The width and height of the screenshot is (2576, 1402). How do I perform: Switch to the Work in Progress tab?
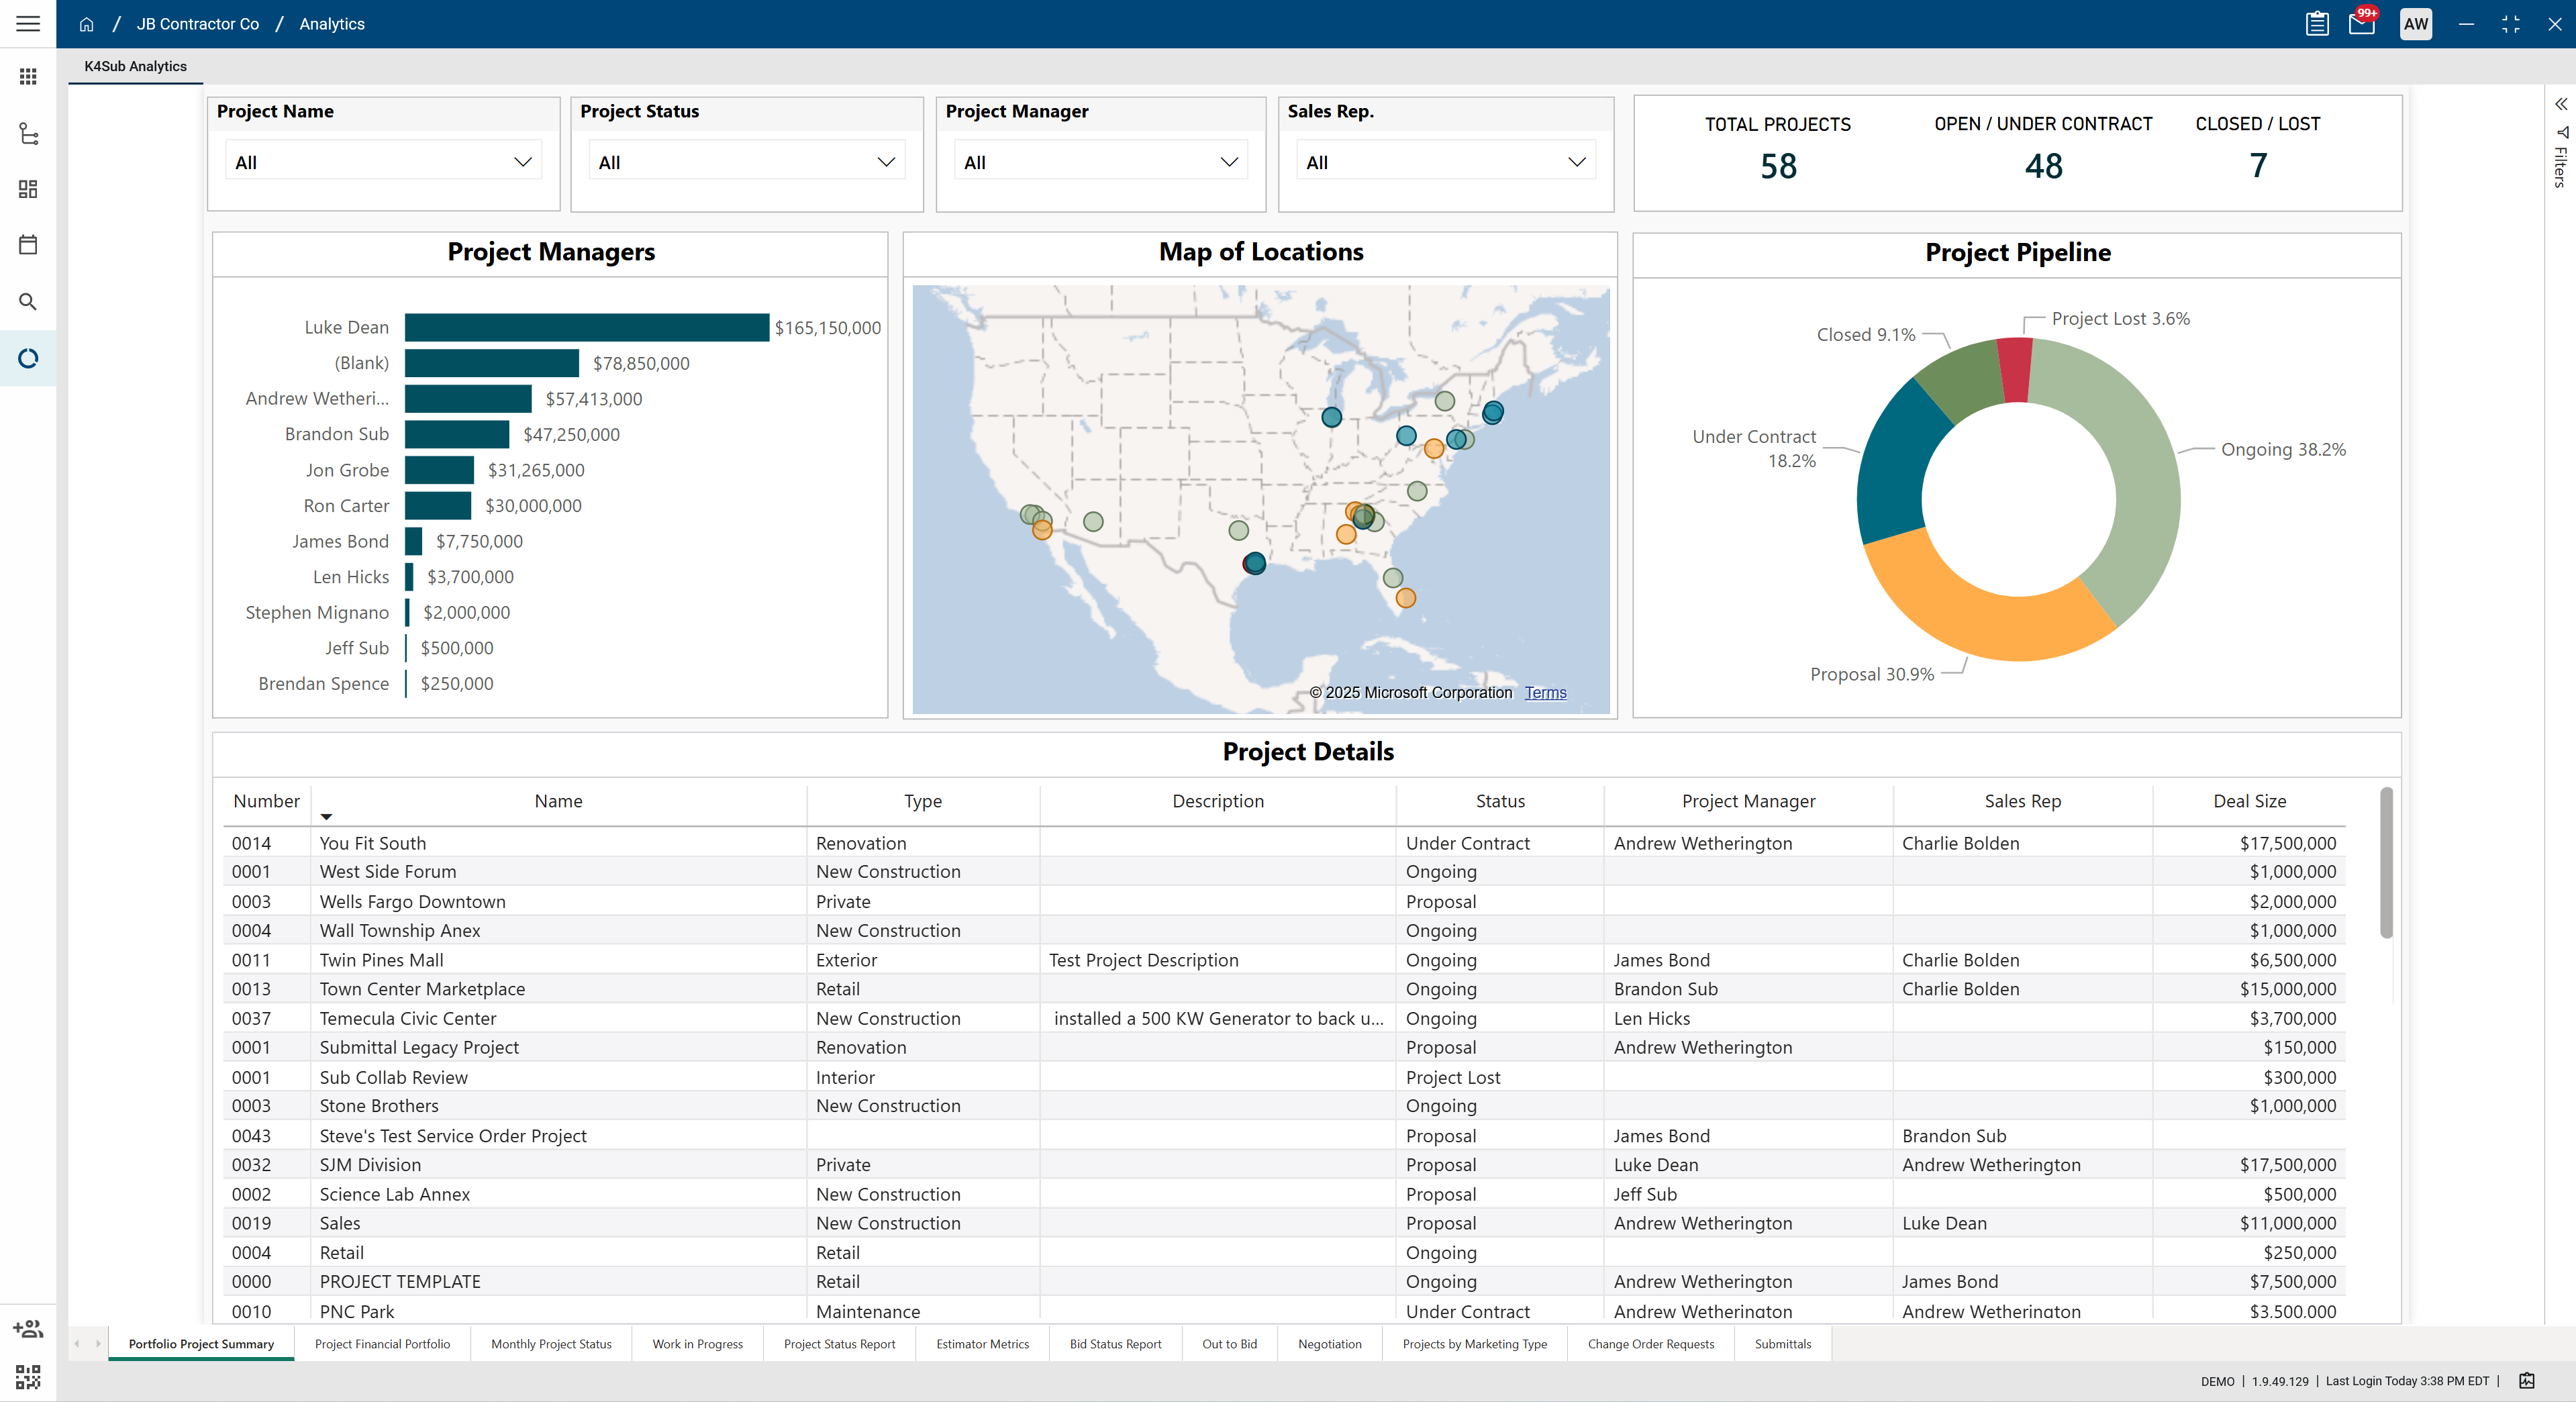pos(697,1344)
